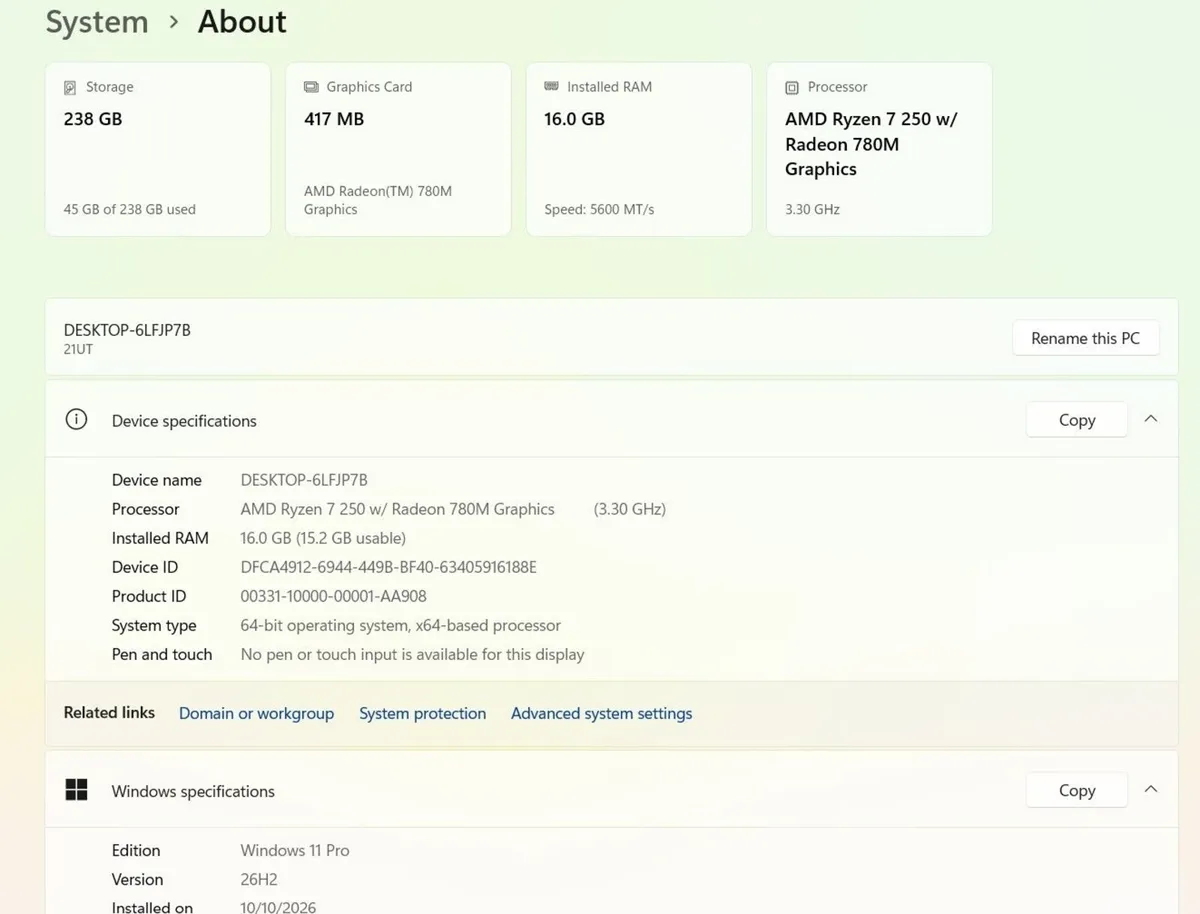The height and width of the screenshot is (914, 1200).
Task: Go back to System breadcrumb
Action: tap(97, 22)
